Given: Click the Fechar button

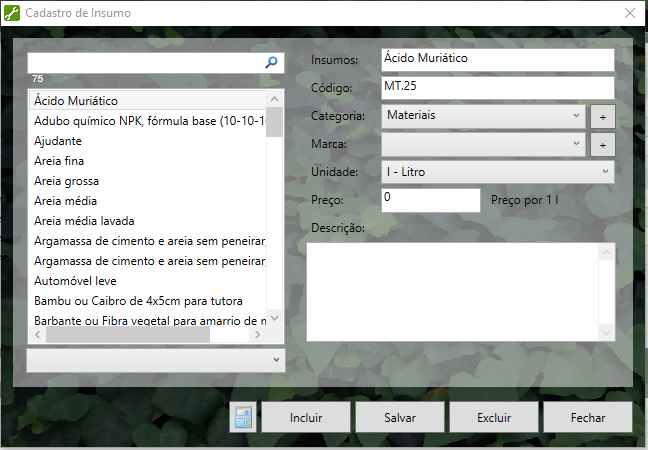Looking at the screenshot, I should (x=587, y=417).
